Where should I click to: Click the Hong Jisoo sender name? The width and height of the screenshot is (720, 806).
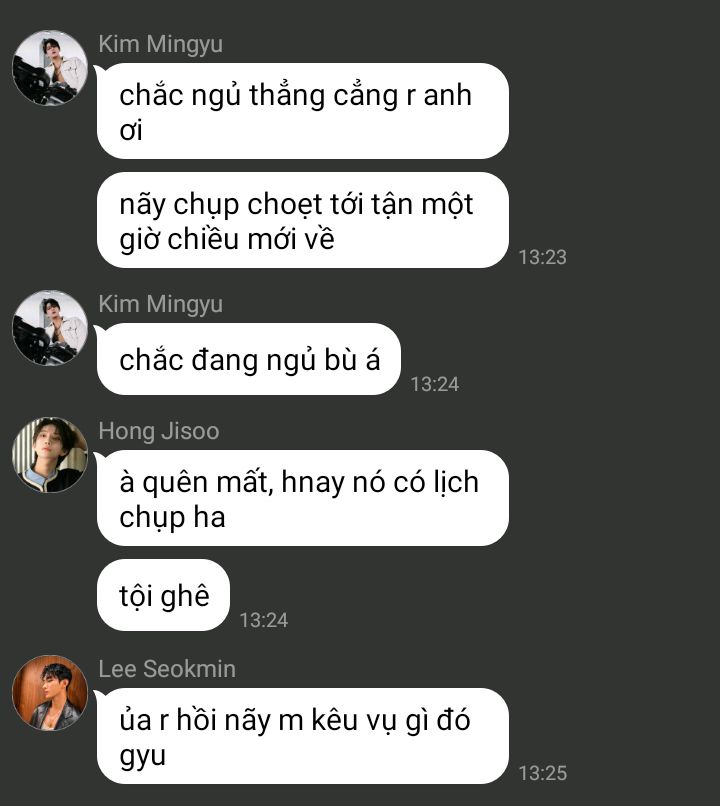159,431
